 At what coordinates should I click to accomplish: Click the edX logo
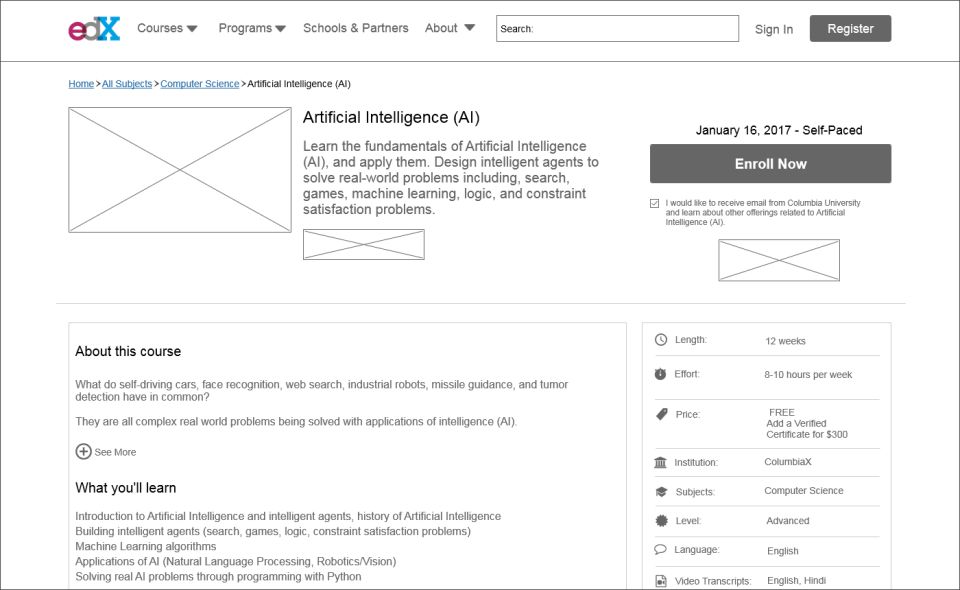tap(94, 29)
